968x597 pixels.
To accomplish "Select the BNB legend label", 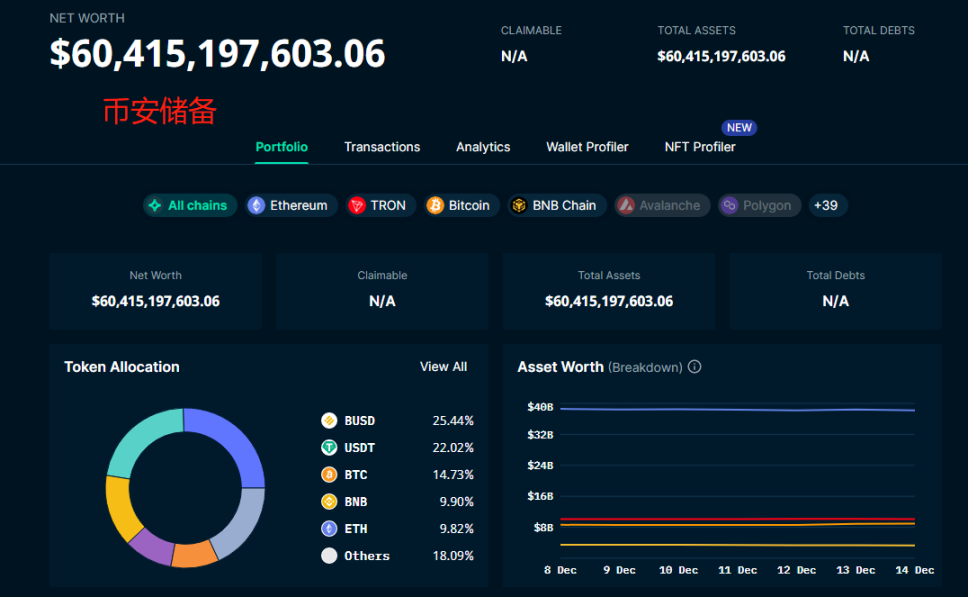I will [356, 502].
